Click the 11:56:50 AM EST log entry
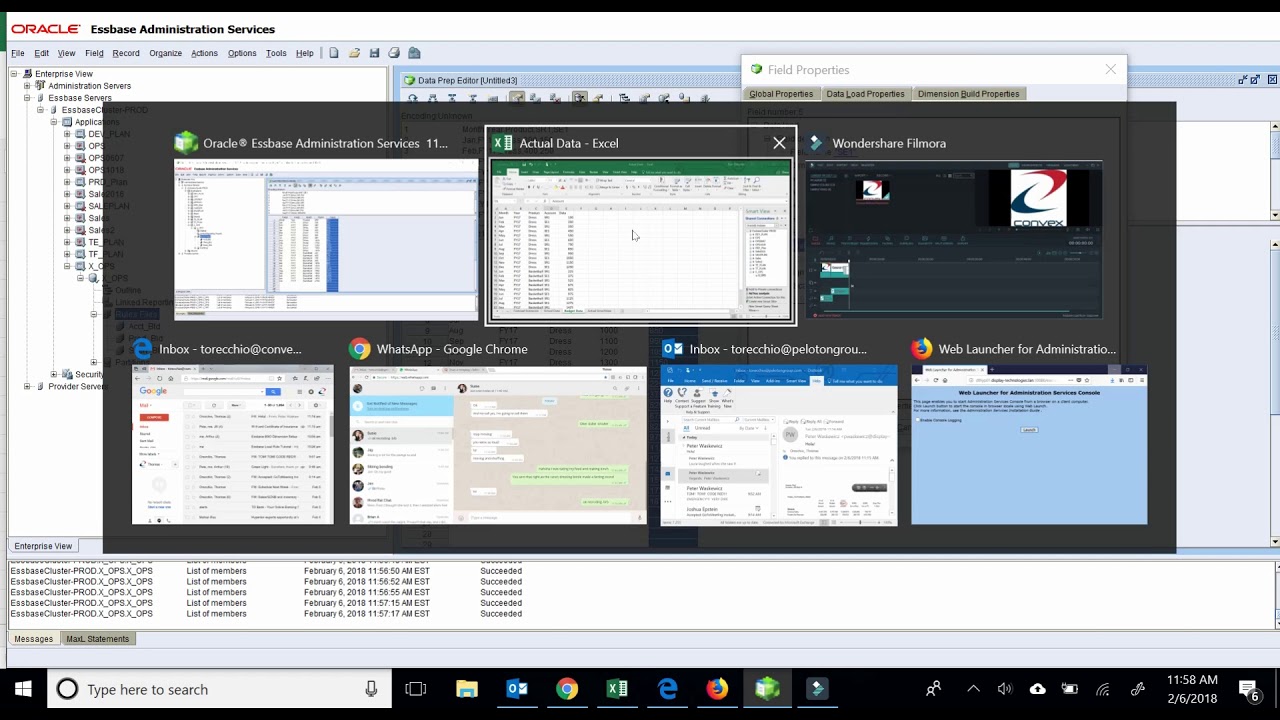Viewport: 1280px width, 720px height. 367,570
